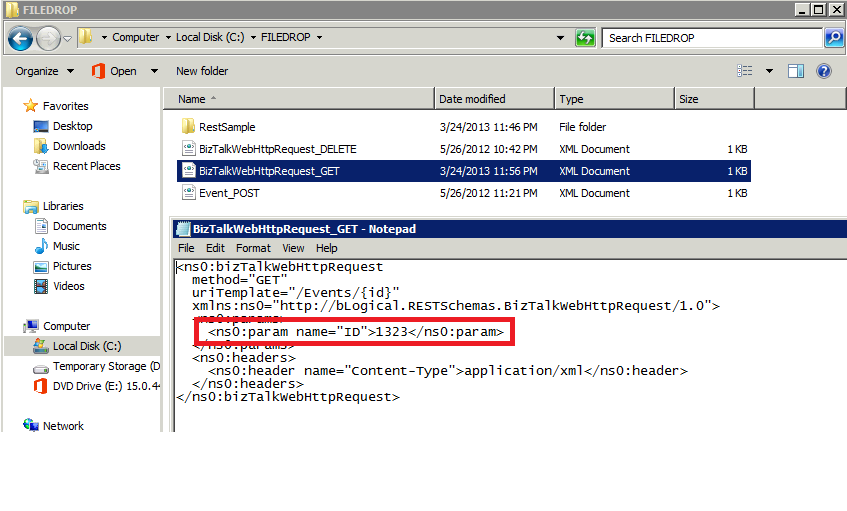Click the folder icon in address bar

tap(85, 37)
